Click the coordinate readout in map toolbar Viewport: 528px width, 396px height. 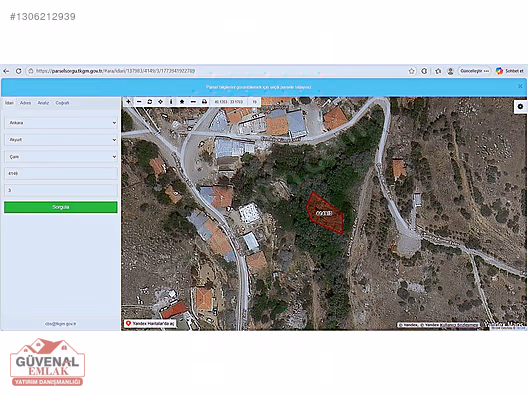coord(229,101)
